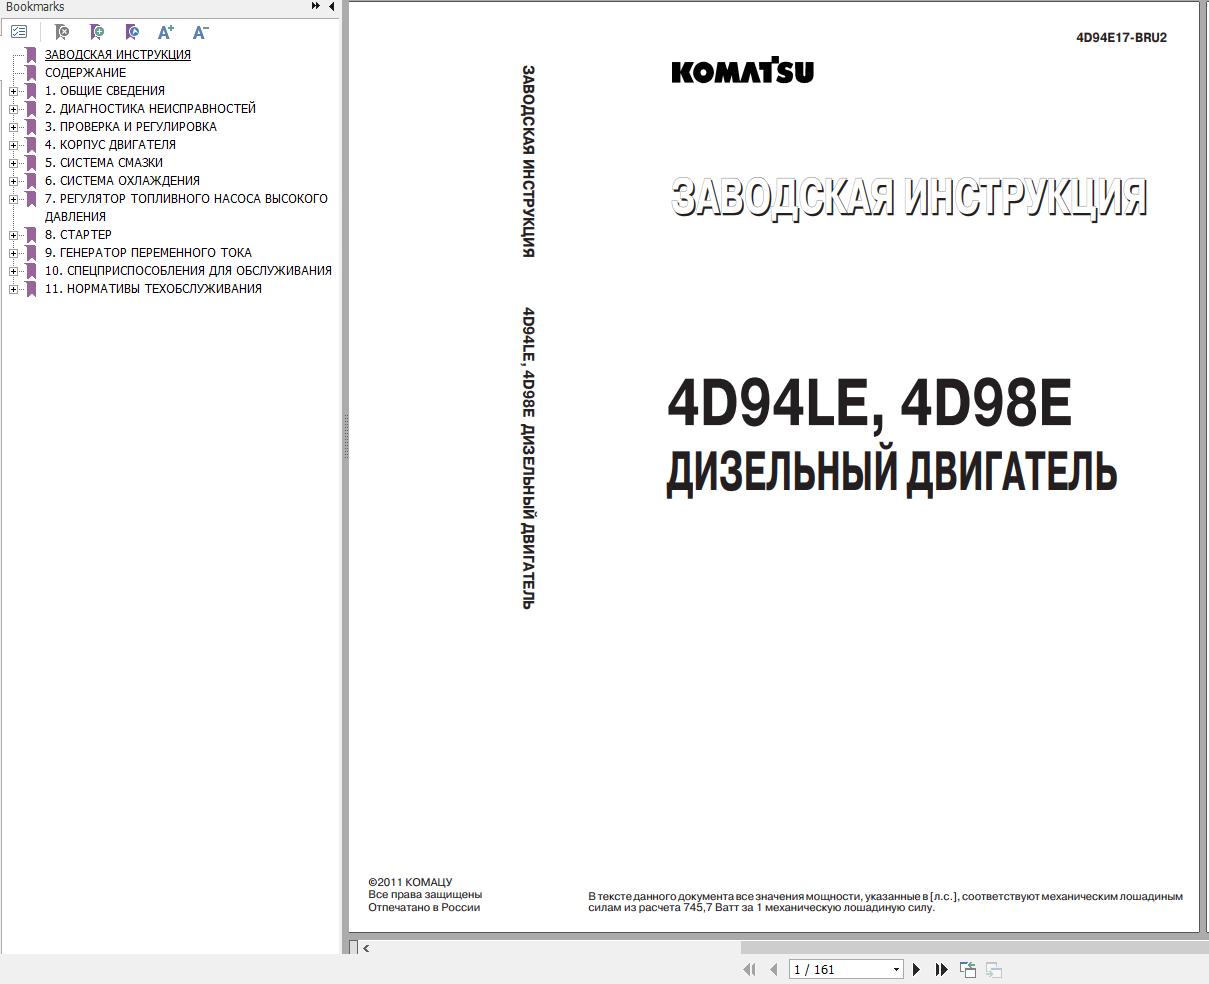Viewport: 1209px width, 984px height.
Task: Click the next view icon
Action: coord(993,969)
